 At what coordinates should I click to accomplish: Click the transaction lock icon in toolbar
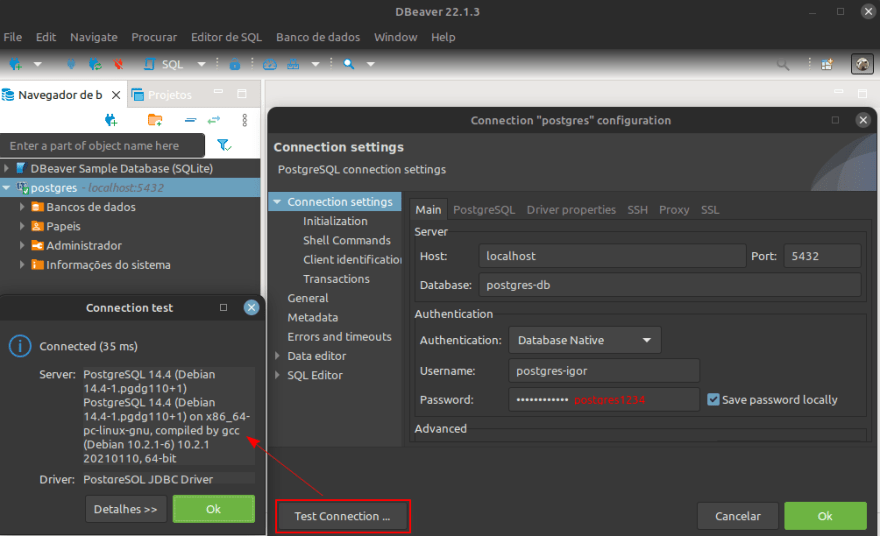pos(235,65)
